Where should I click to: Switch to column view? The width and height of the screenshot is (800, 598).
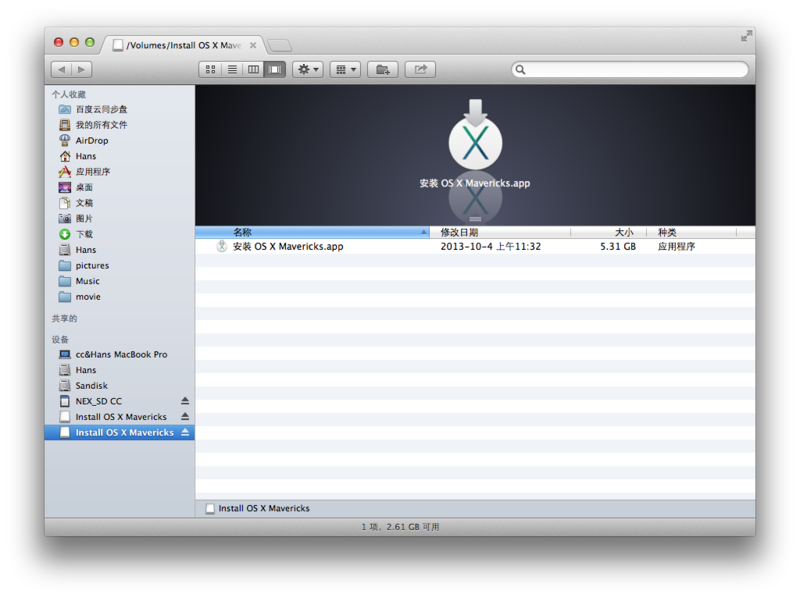(x=253, y=69)
